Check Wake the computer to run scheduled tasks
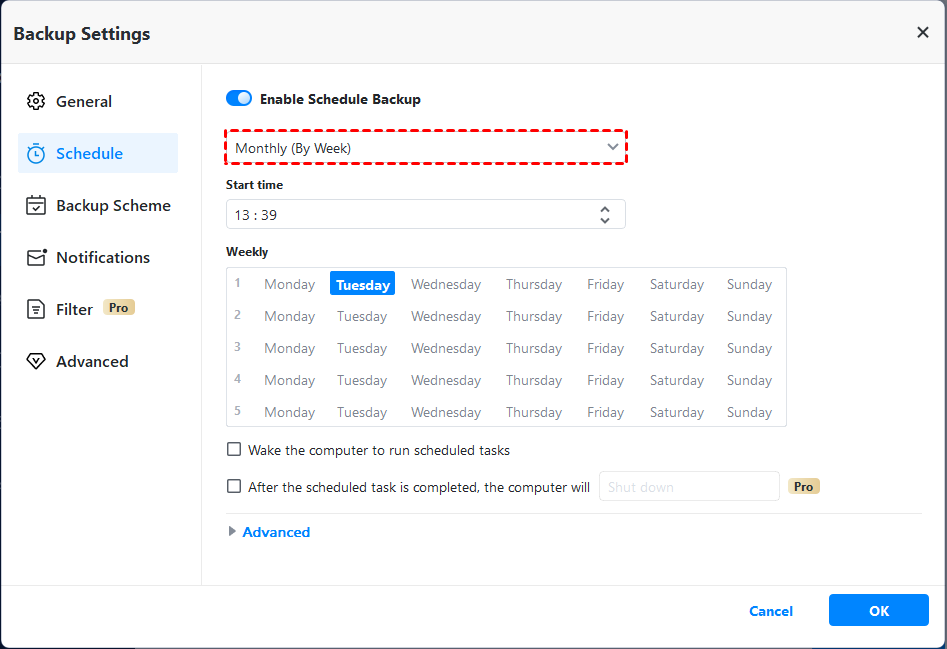Image resolution: width=947 pixels, height=649 pixels. click(x=234, y=450)
